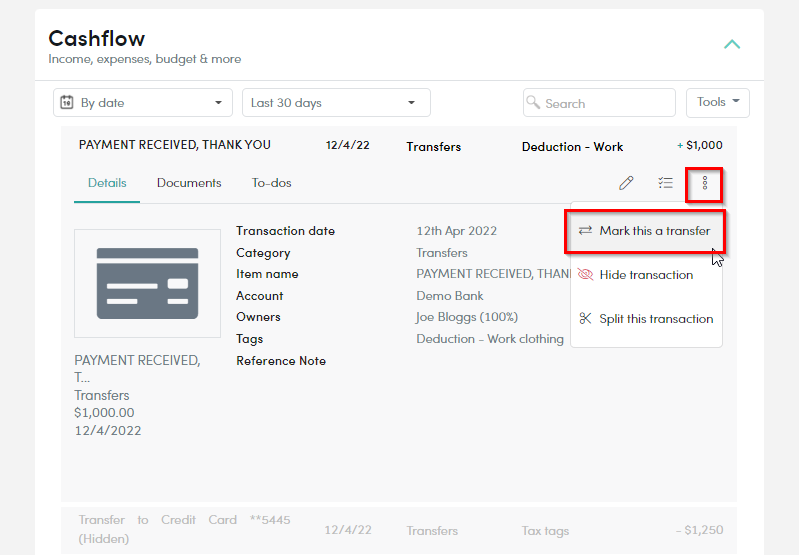Click Tax tags in hidden transfer row
The height and width of the screenshot is (555, 799).
tap(545, 531)
